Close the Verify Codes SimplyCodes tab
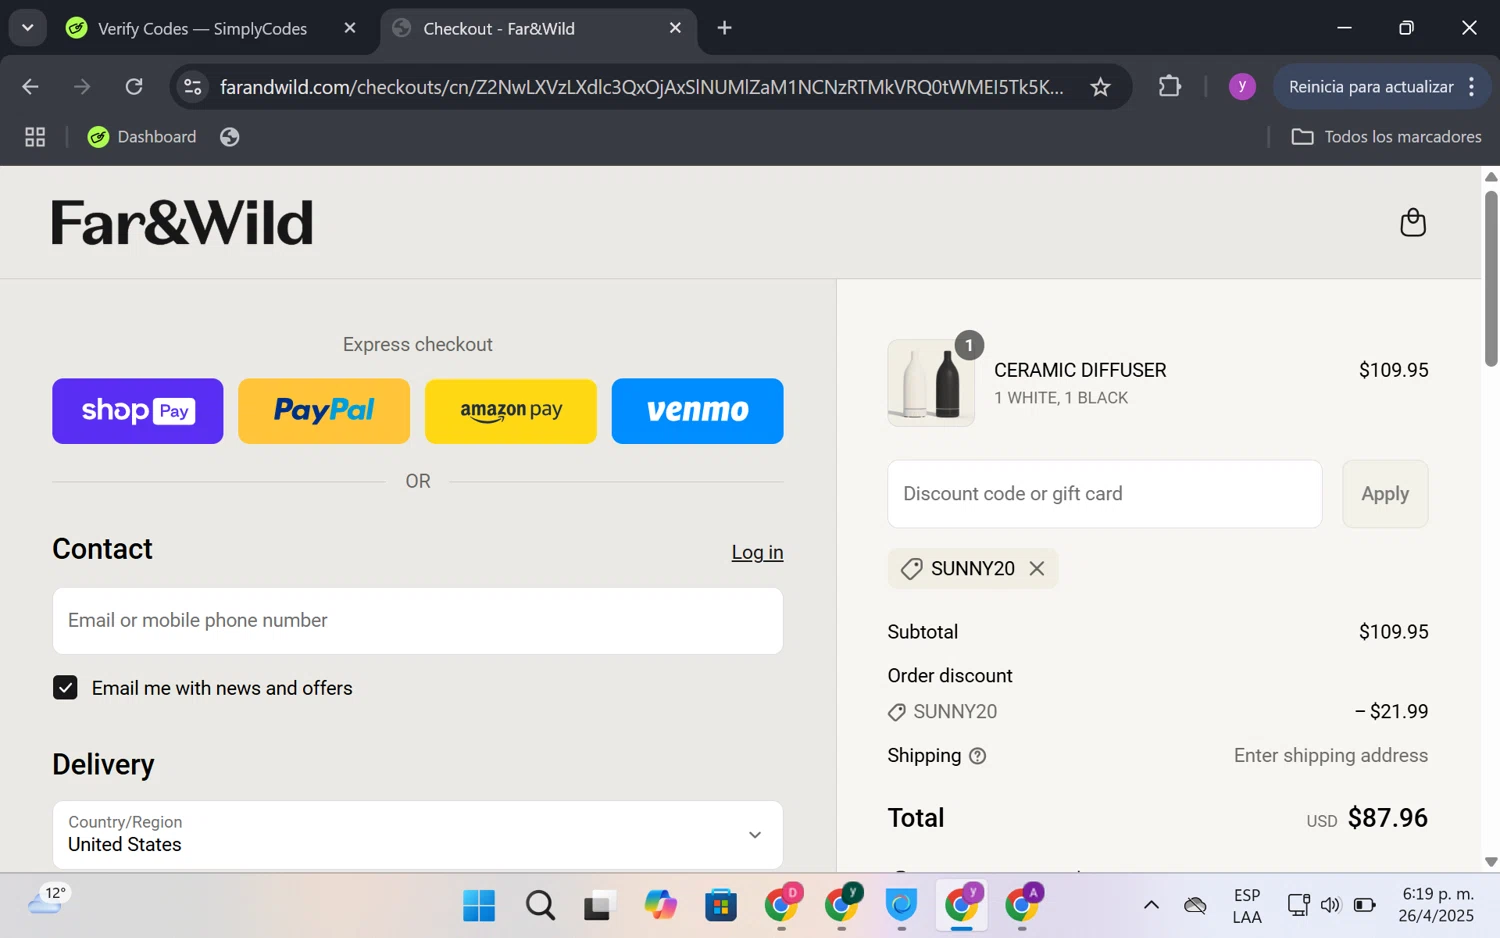Image resolution: width=1500 pixels, height=938 pixels. [350, 28]
